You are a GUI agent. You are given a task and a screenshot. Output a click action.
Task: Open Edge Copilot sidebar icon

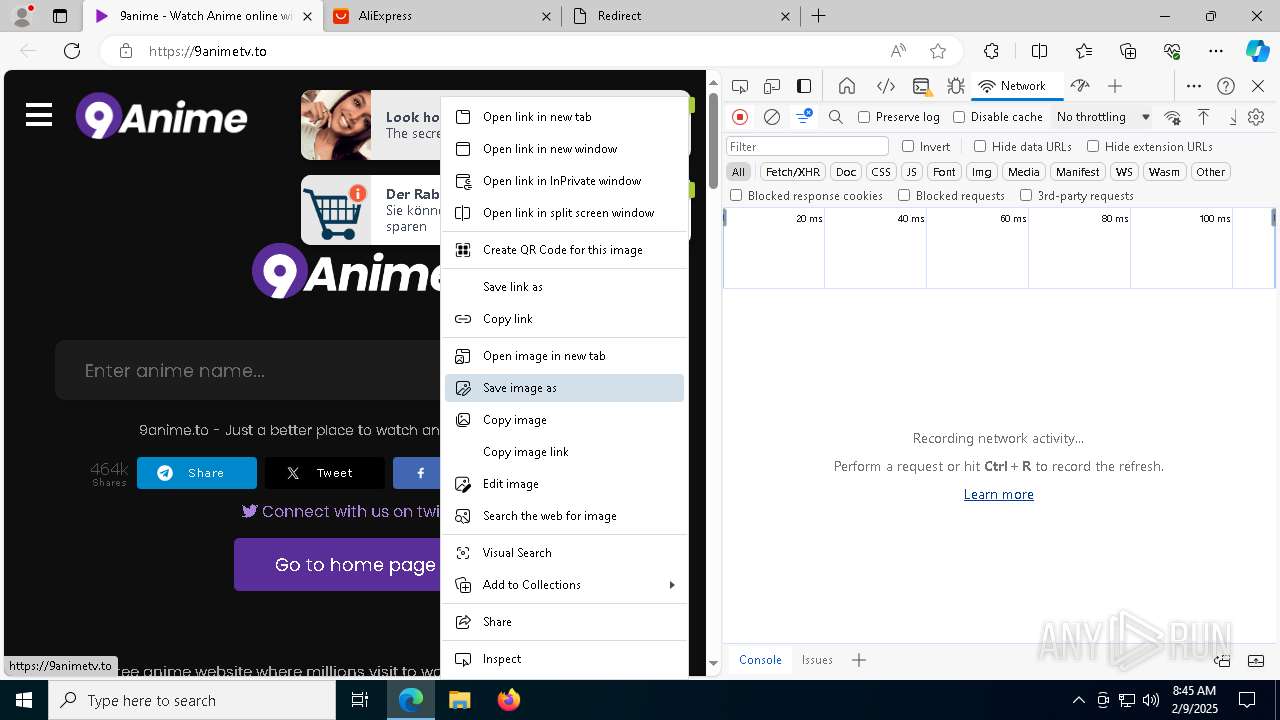(x=1257, y=51)
